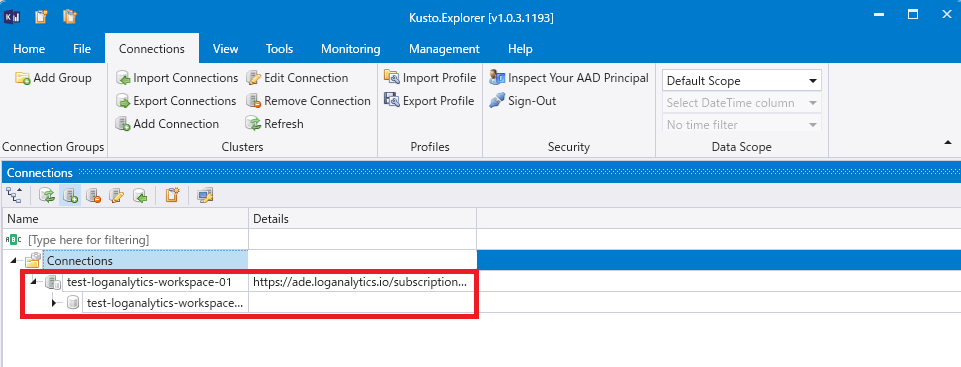Click tree hierarchy icon in panel toolbar
The height and width of the screenshot is (367, 961).
pyautogui.click(x=13, y=195)
